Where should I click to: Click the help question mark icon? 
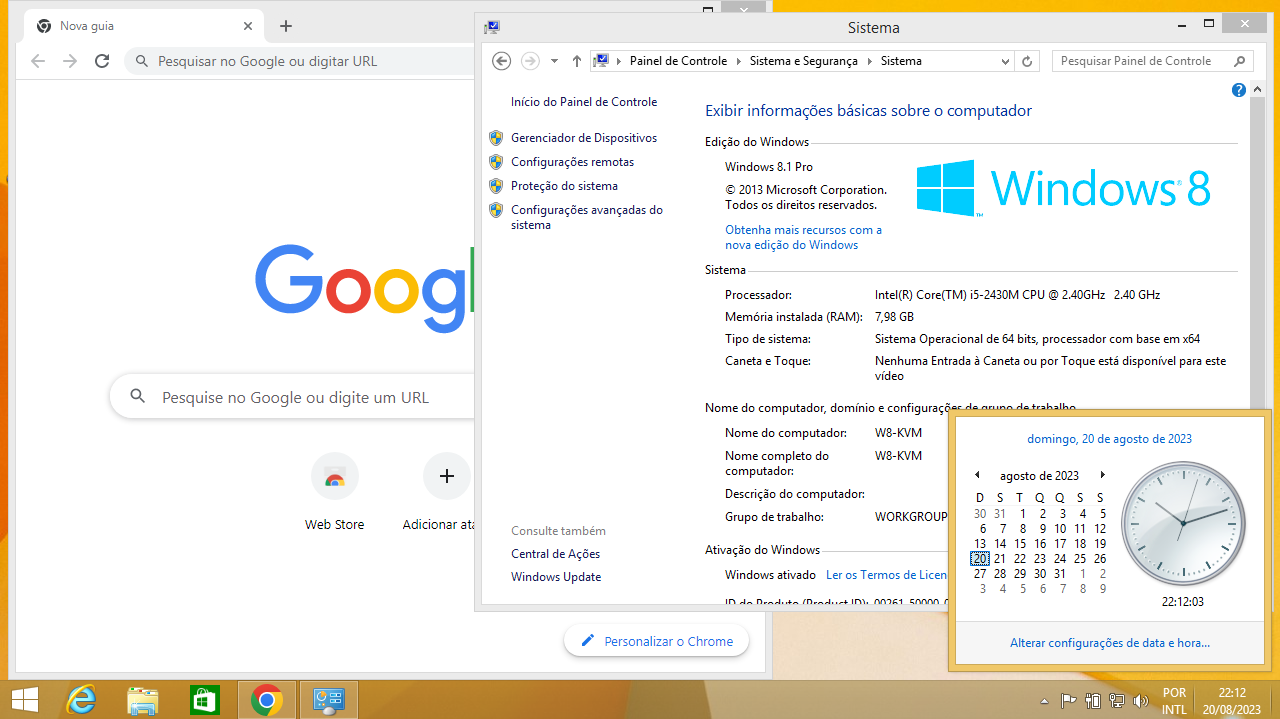click(1239, 90)
